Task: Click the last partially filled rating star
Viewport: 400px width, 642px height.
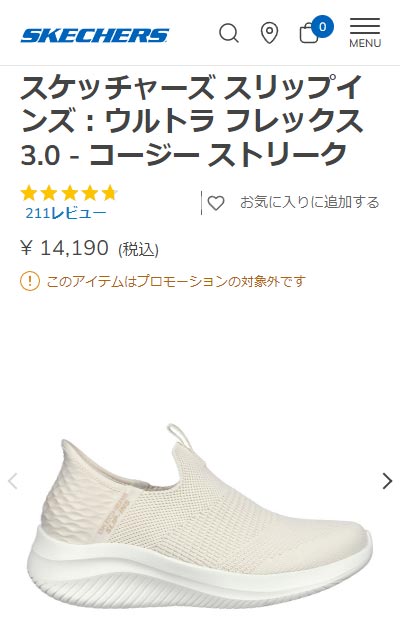Action: click(x=109, y=193)
